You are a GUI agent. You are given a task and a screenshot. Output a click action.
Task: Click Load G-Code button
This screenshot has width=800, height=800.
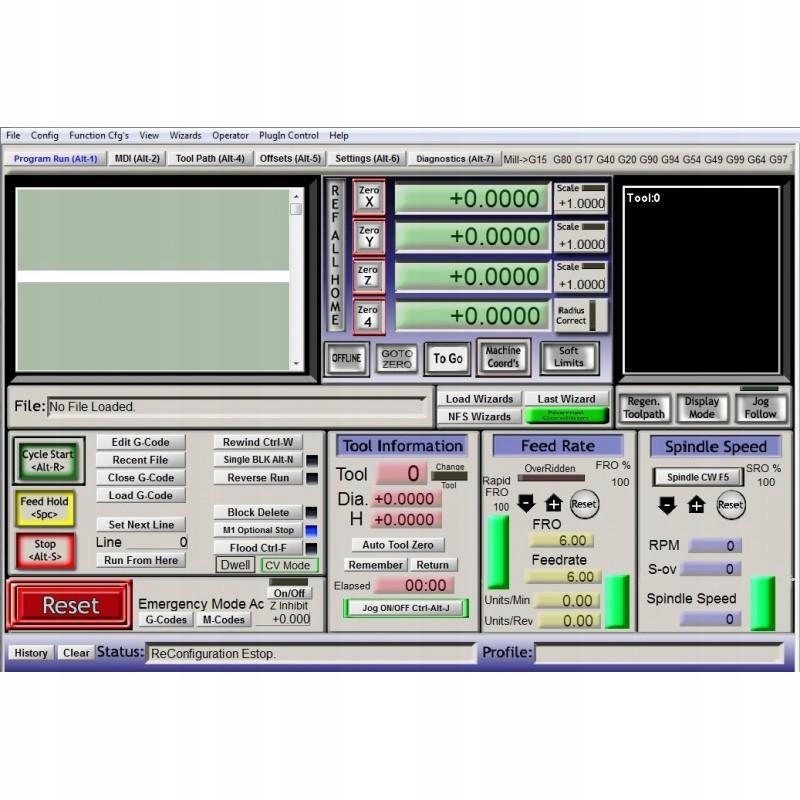click(x=140, y=495)
